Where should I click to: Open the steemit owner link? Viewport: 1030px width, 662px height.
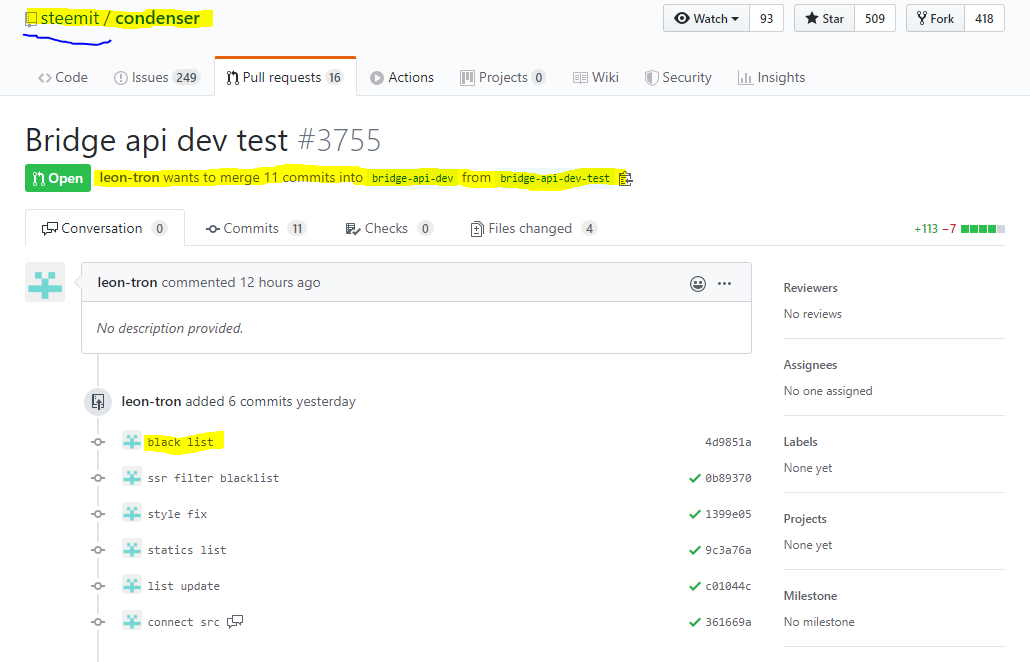[70, 18]
